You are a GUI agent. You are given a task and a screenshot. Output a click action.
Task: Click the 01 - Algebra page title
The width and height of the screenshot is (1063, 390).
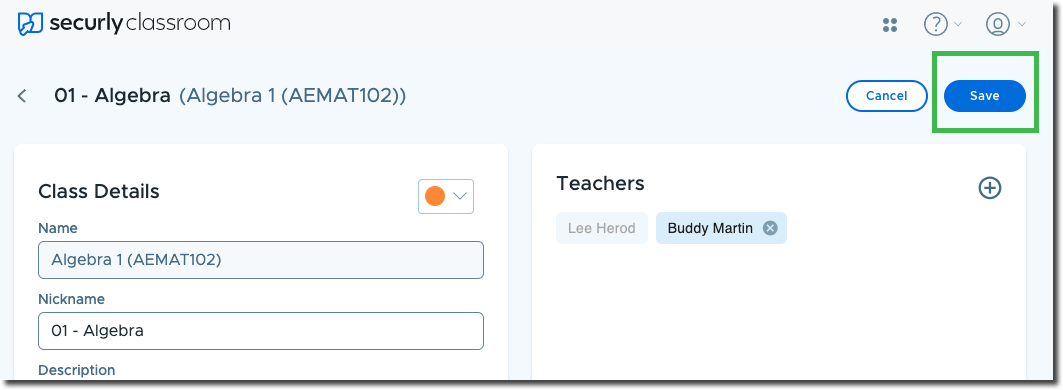[113, 96]
